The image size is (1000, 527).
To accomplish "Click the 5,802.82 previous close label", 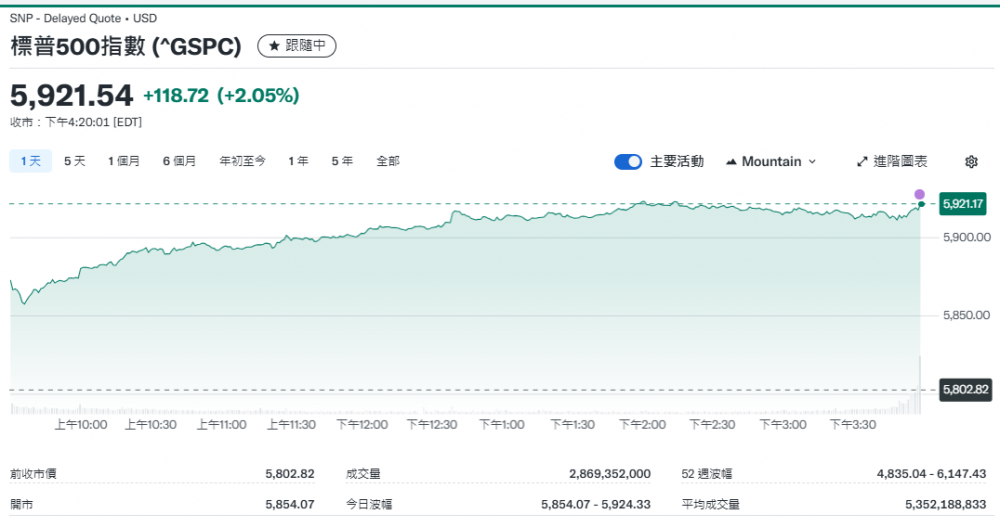I will point(964,390).
